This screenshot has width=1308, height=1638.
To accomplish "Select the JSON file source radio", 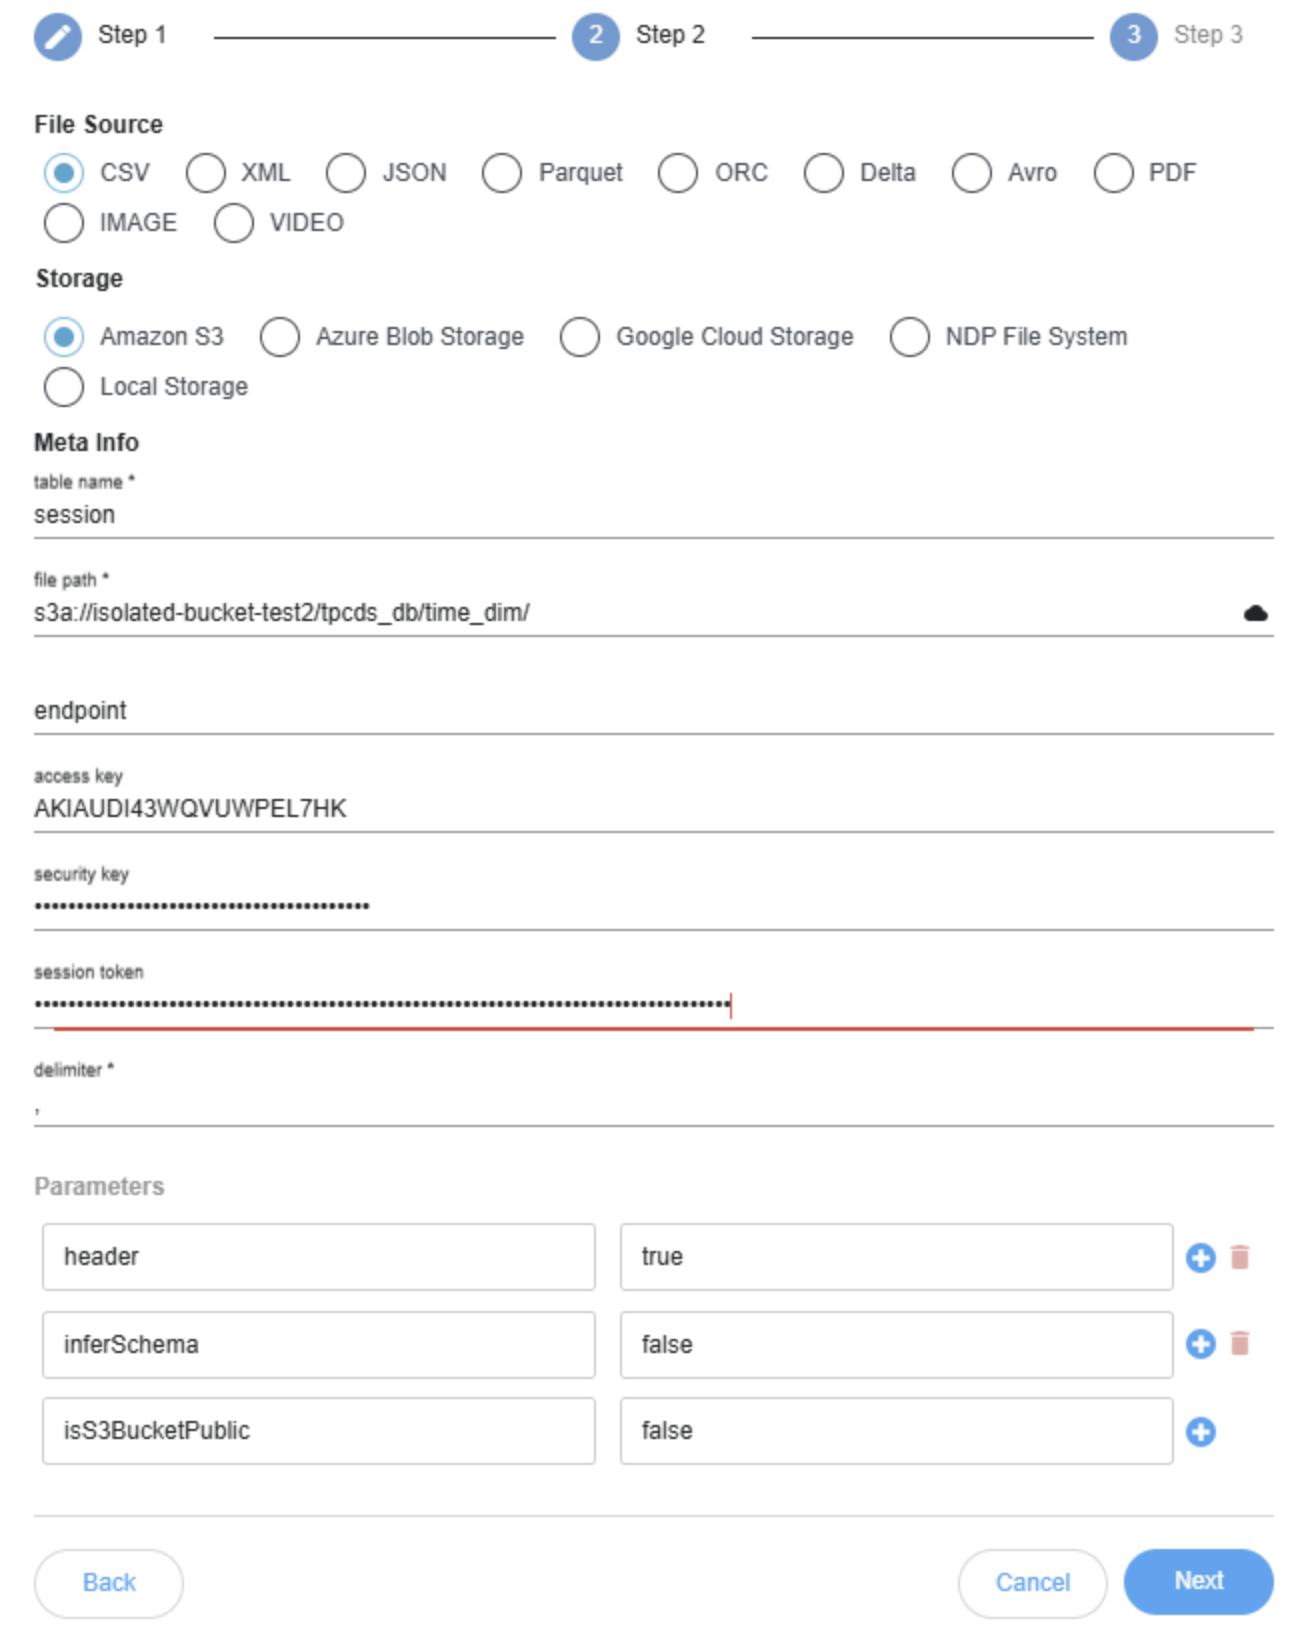I will coord(346,173).
